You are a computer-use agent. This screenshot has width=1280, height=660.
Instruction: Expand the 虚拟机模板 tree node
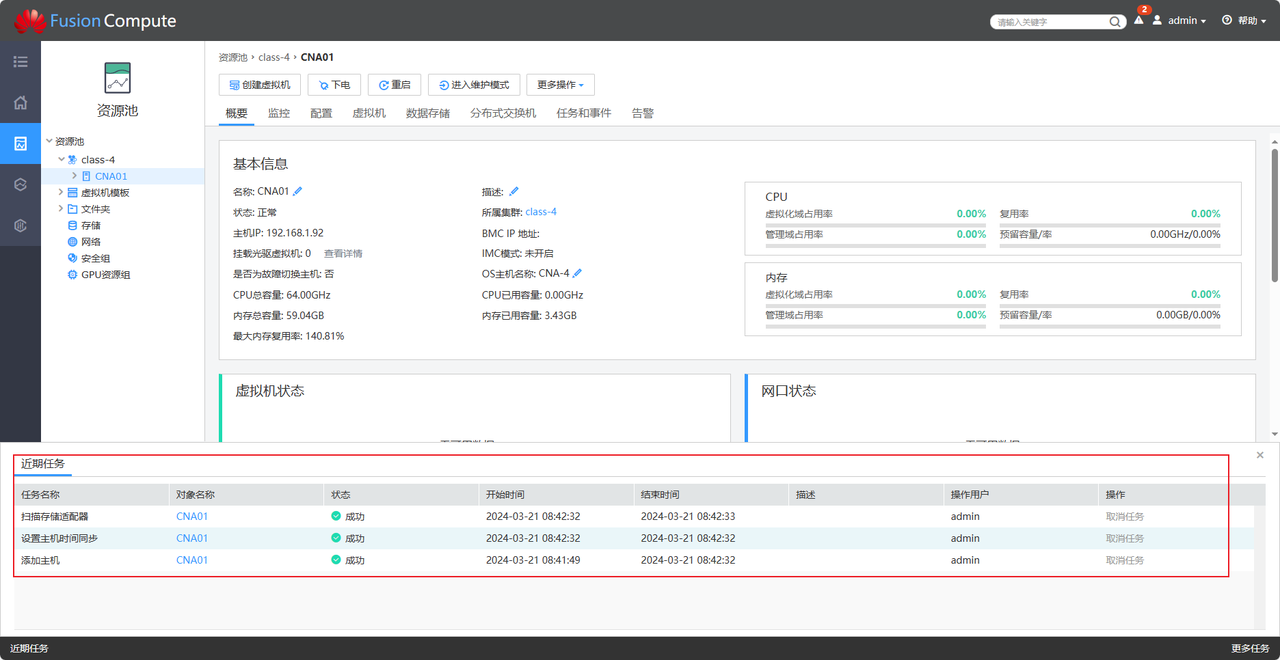[61, 192]
